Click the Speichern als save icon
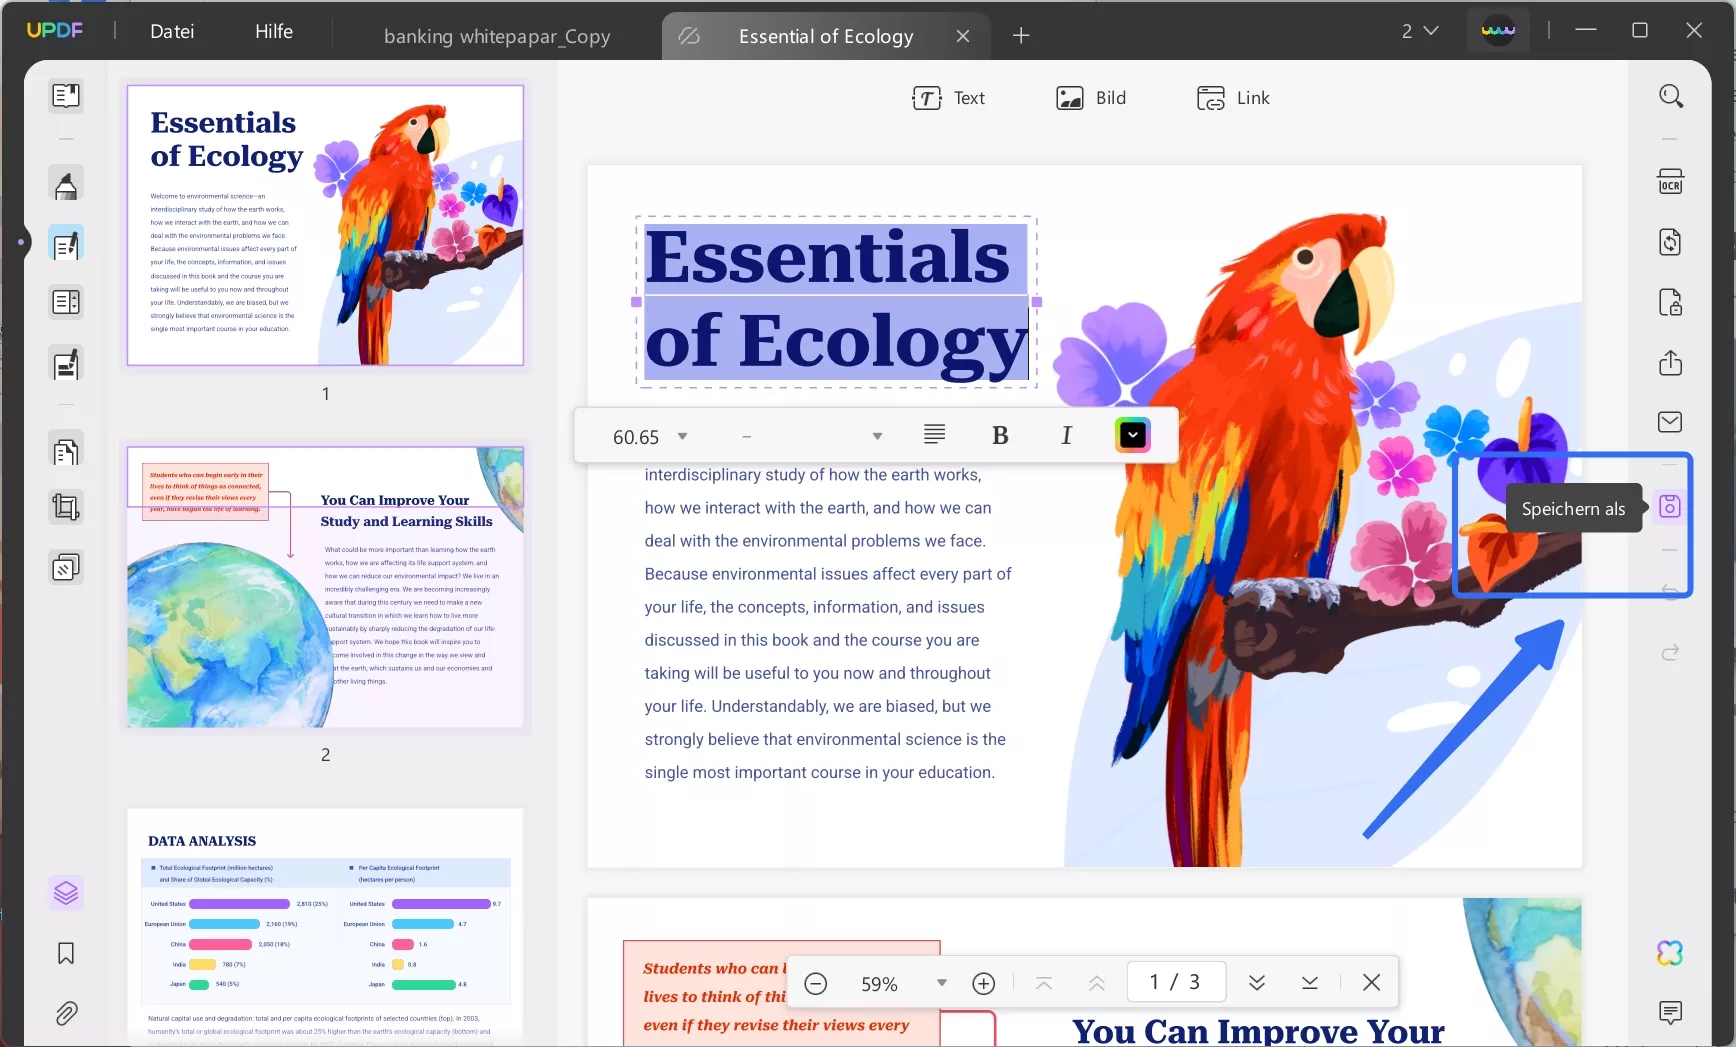The image size is (1736, 1047). pos(1670,507)
